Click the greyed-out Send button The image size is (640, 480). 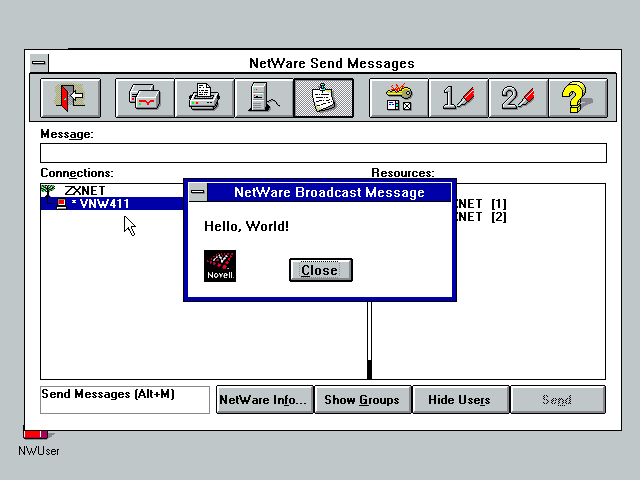(558, 400)
